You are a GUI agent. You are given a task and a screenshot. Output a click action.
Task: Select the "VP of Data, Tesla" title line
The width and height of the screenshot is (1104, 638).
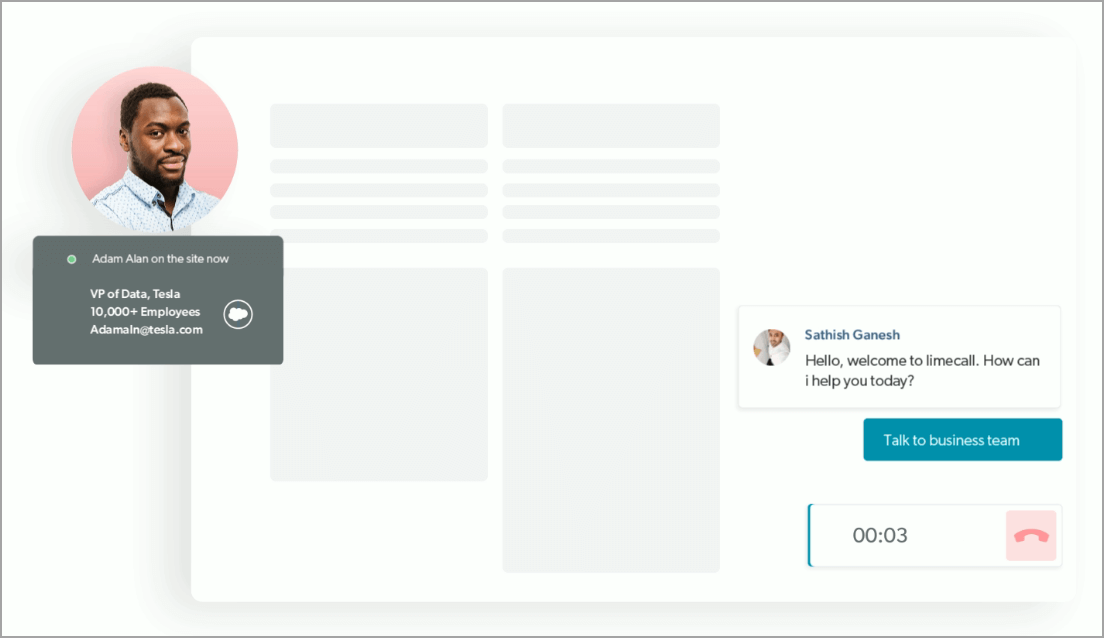click(135, 294)
